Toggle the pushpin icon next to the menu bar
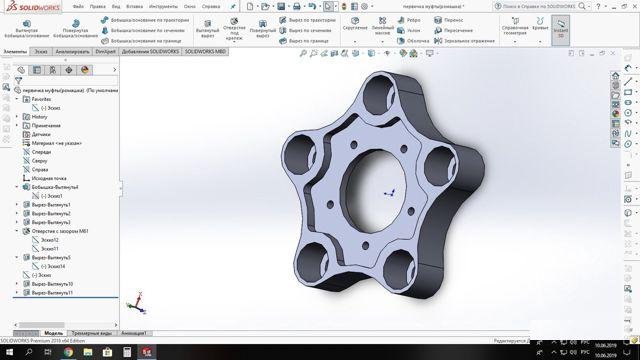 tap(233, 7)
